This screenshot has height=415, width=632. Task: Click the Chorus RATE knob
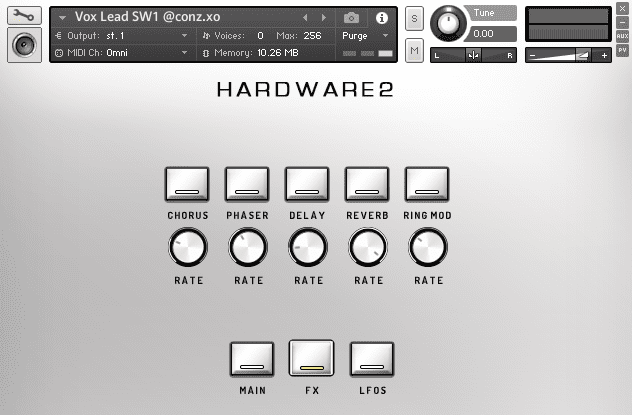tap(188, 247)
